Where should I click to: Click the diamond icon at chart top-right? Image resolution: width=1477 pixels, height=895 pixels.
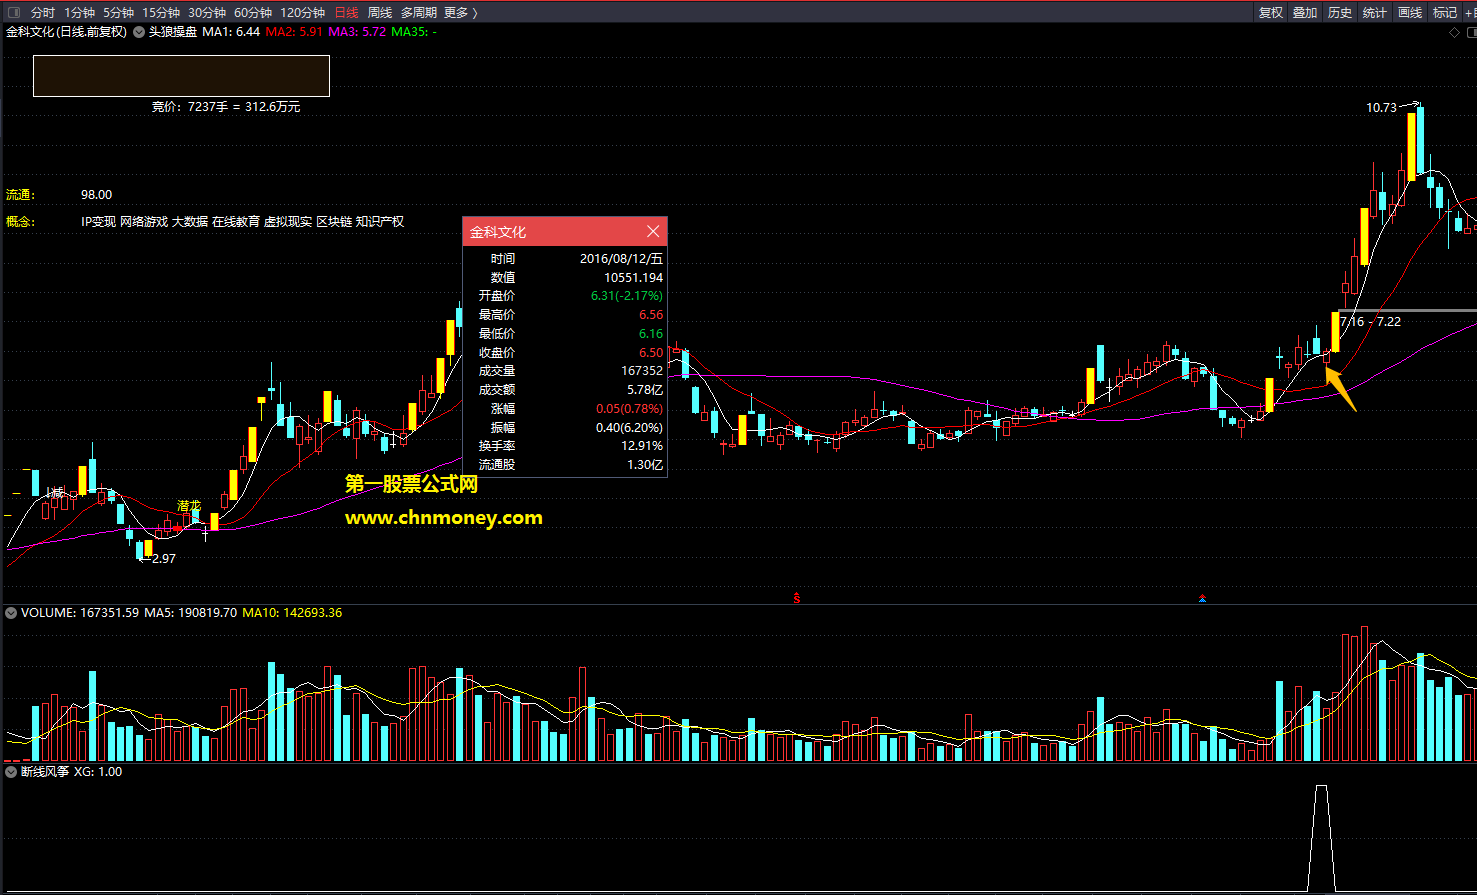coord(1455,32)
